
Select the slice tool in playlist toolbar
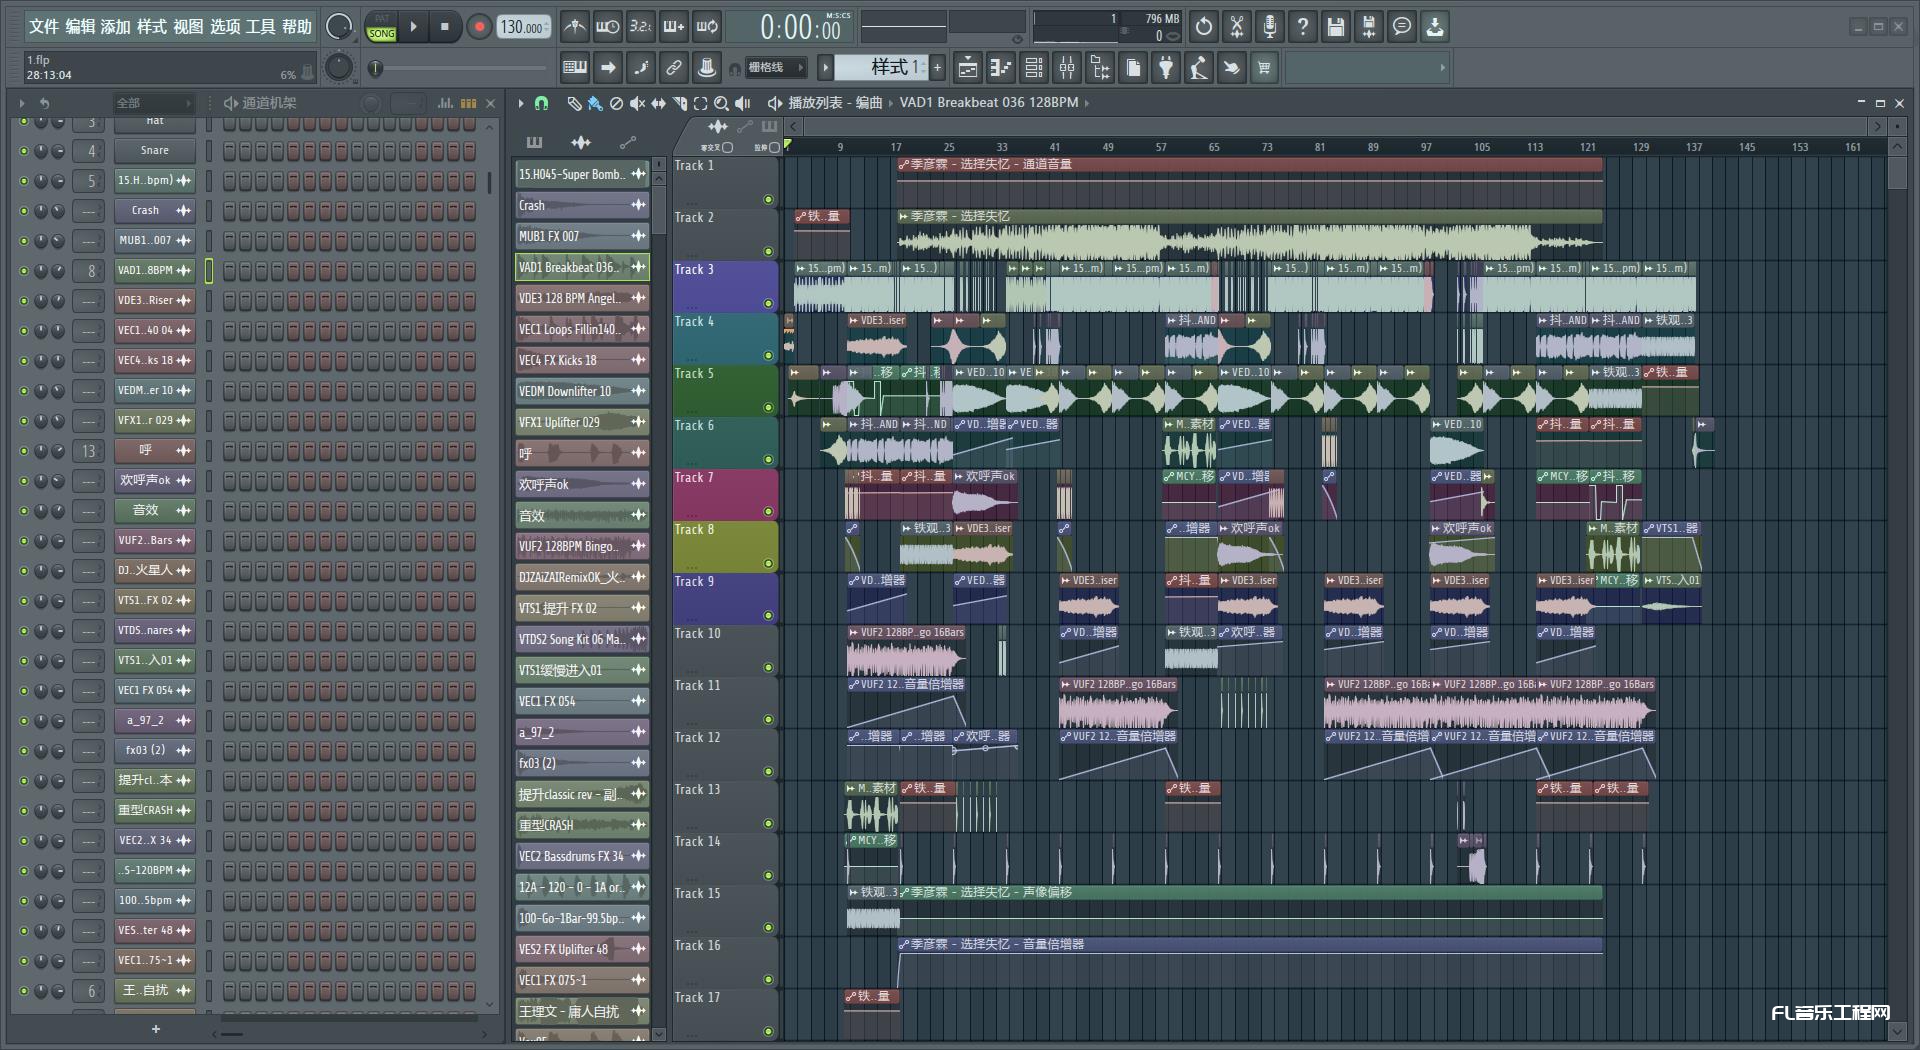[x=680, y=103]
